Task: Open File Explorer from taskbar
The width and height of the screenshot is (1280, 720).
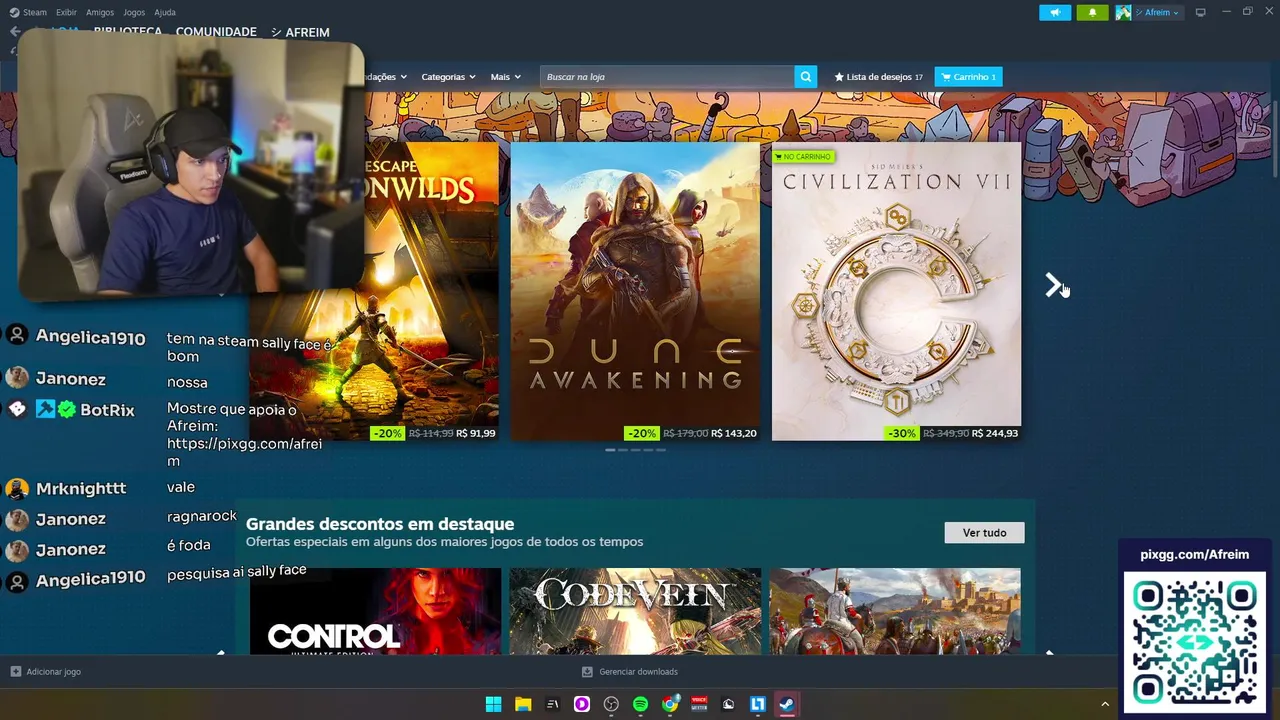Action: [523, 704]
